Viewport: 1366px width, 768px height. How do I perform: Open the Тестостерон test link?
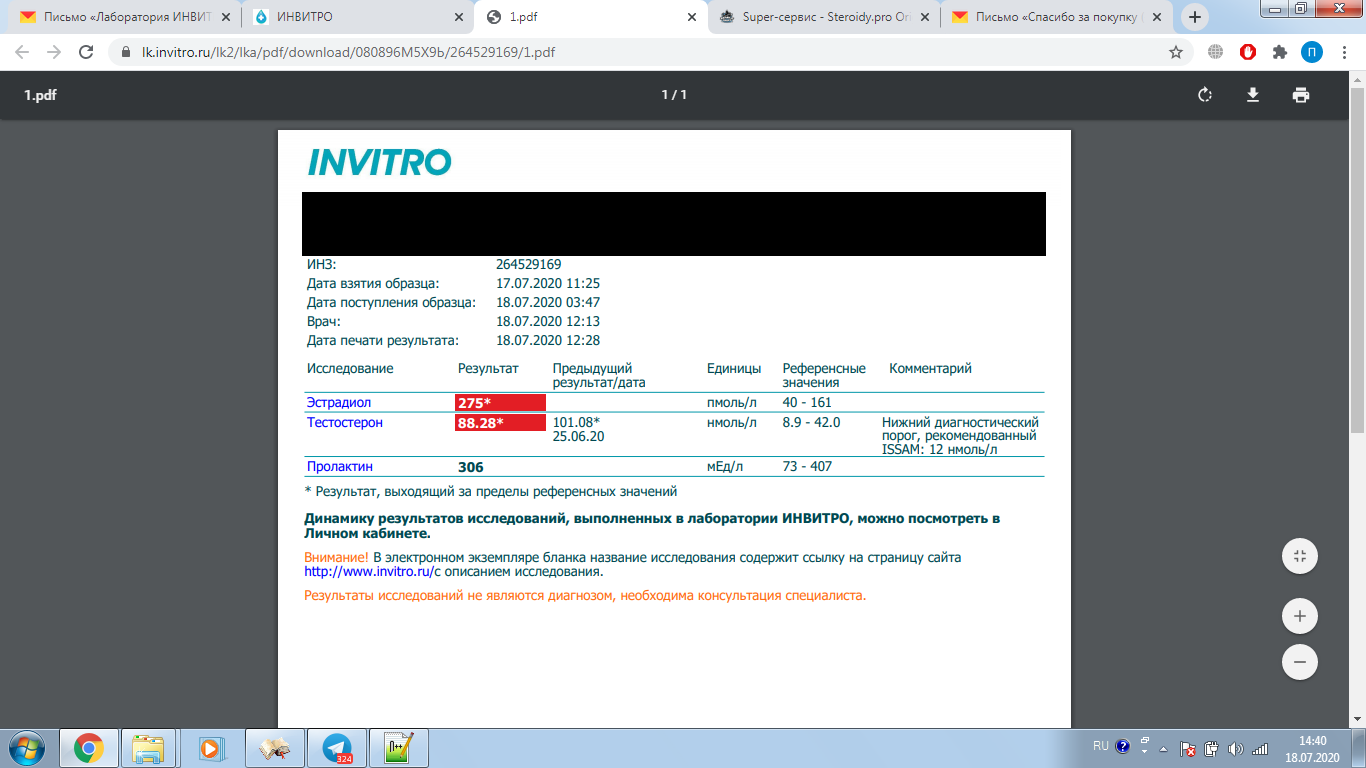pos(344,423)
